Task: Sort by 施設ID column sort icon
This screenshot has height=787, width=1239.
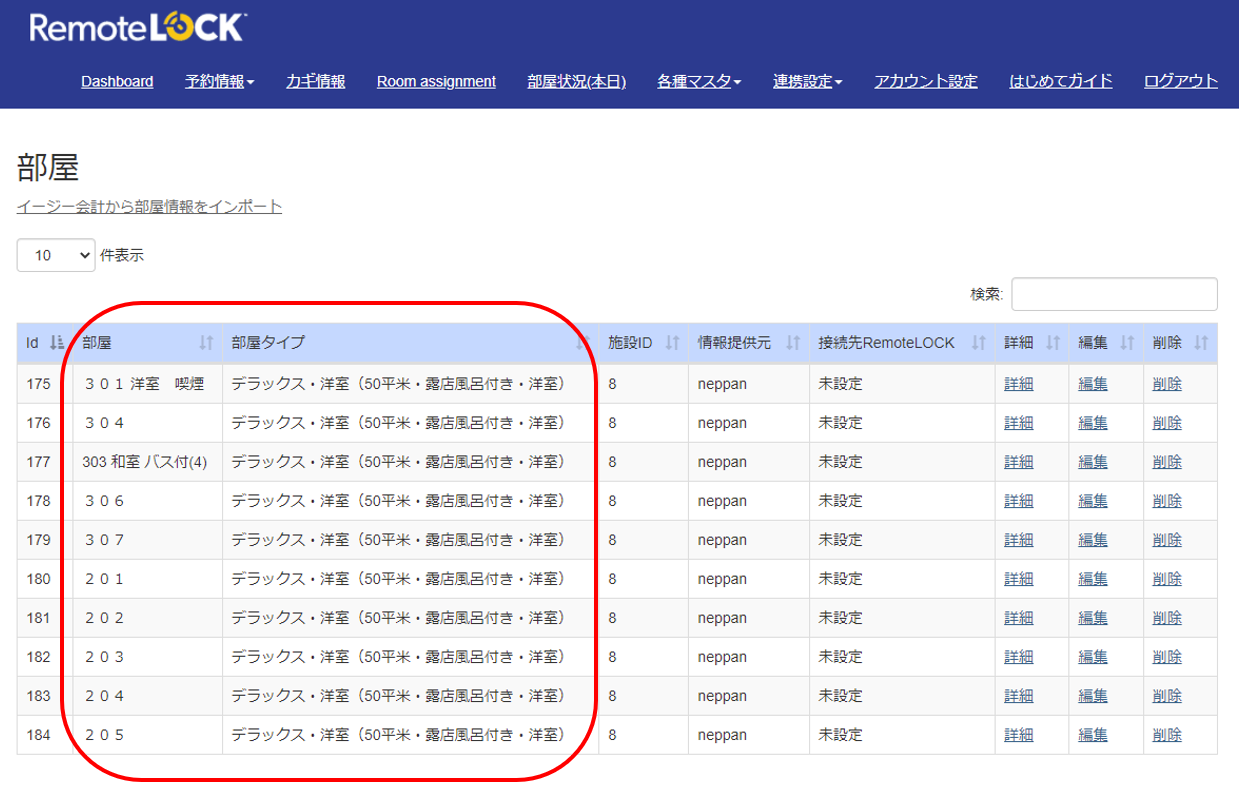Action: pyautogui.click(x=672, y=343)
